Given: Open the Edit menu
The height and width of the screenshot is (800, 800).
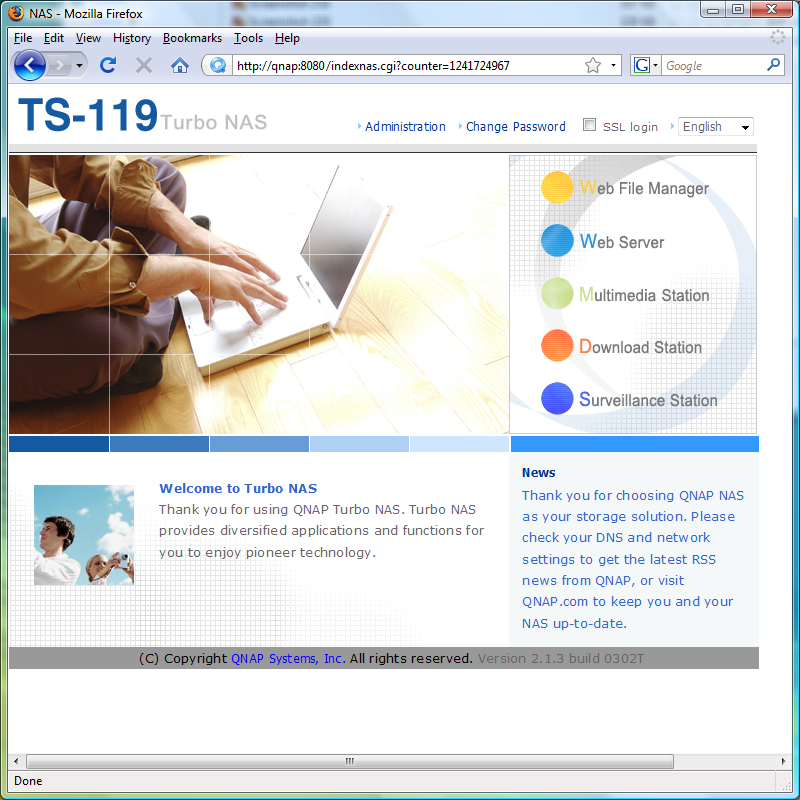Looking at the screenshot, I should click(54, 38).
